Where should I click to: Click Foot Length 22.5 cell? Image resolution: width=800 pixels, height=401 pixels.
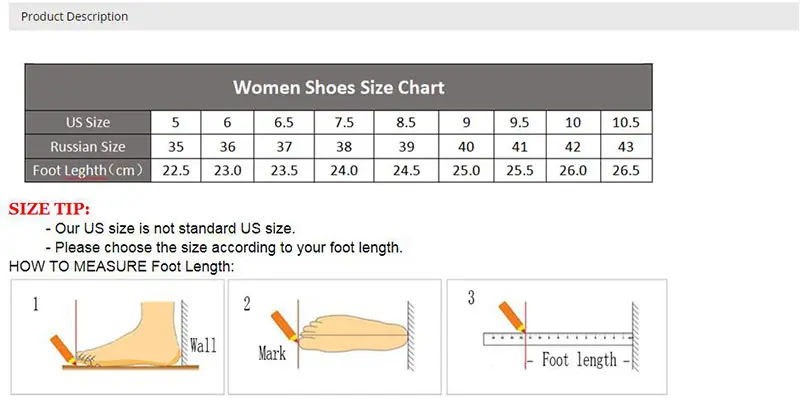176,171
